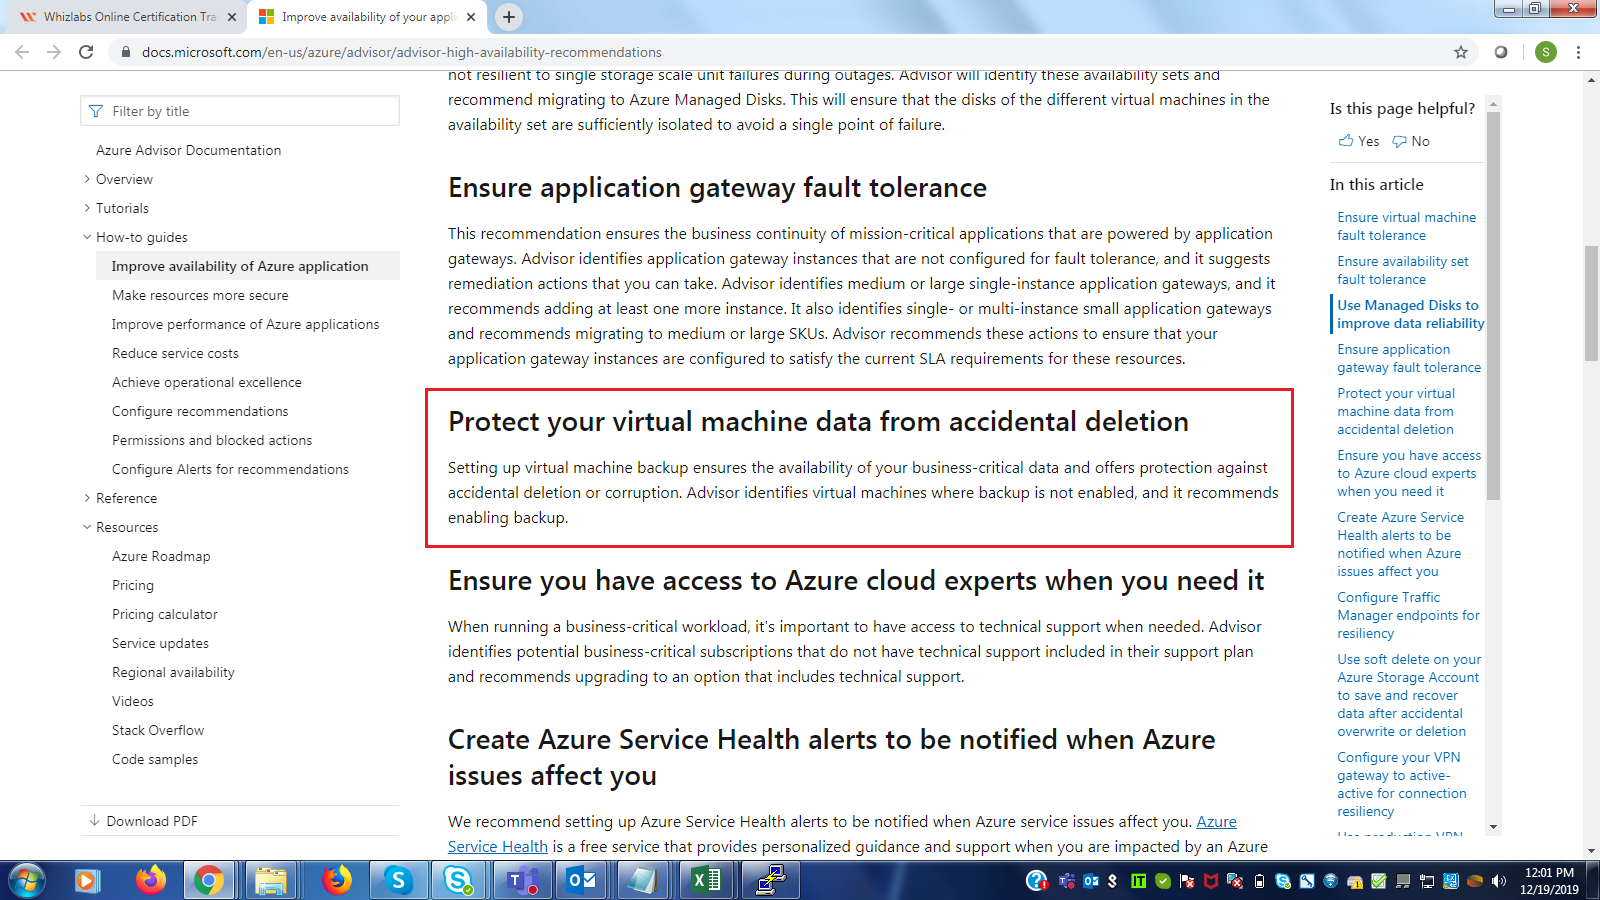This screenshot has height=900, width=1600.
Task: Click the page vertical scrollbar thumb
Action: pos(1591,302)
